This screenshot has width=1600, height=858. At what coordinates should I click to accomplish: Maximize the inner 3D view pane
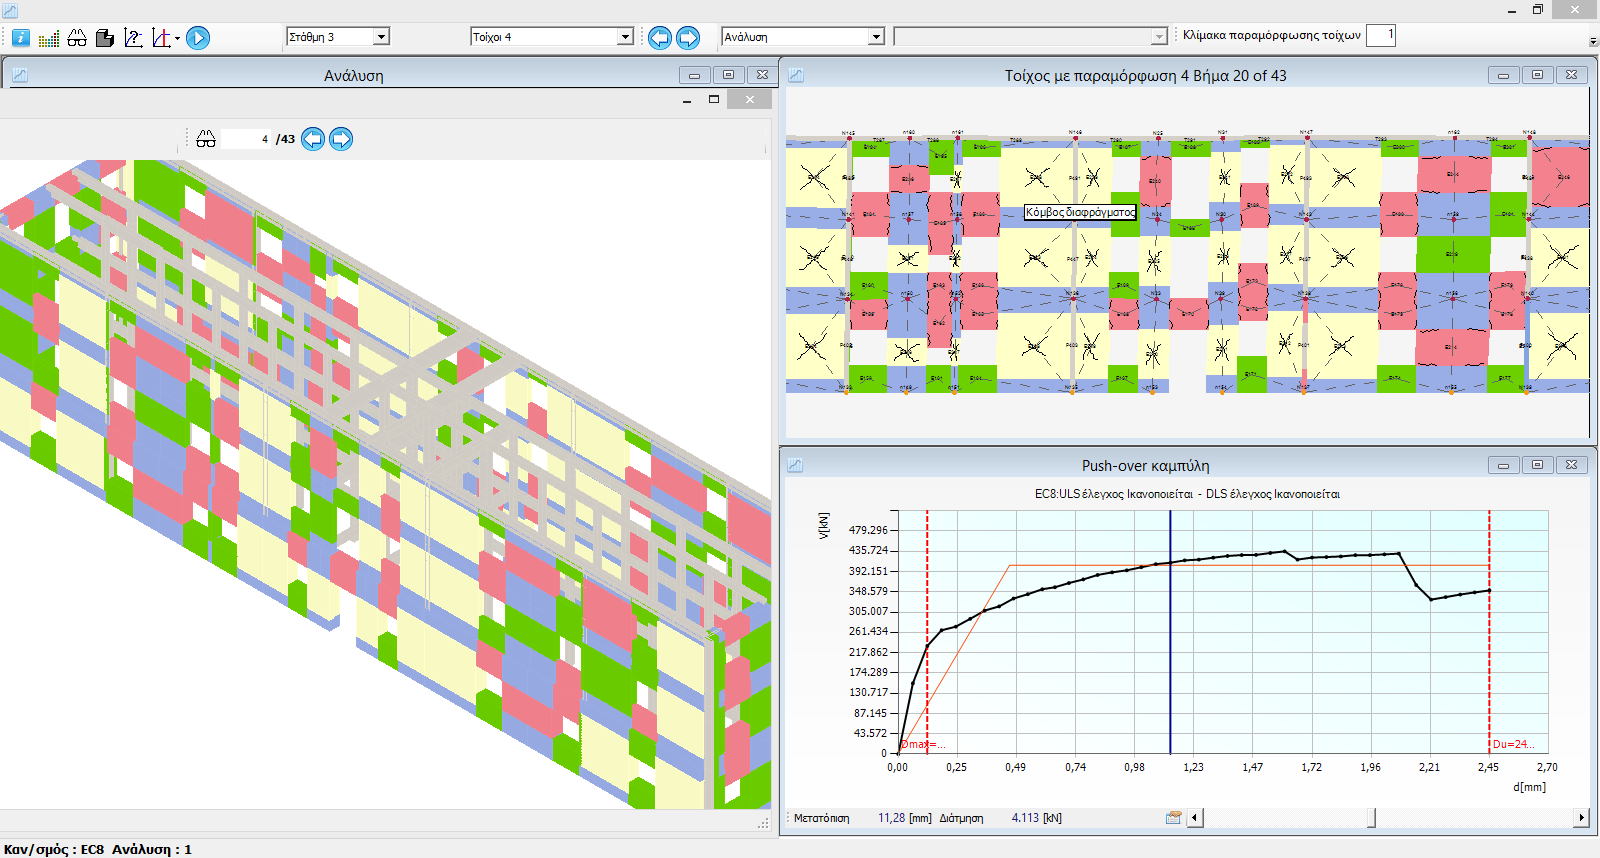coord(714,99)
